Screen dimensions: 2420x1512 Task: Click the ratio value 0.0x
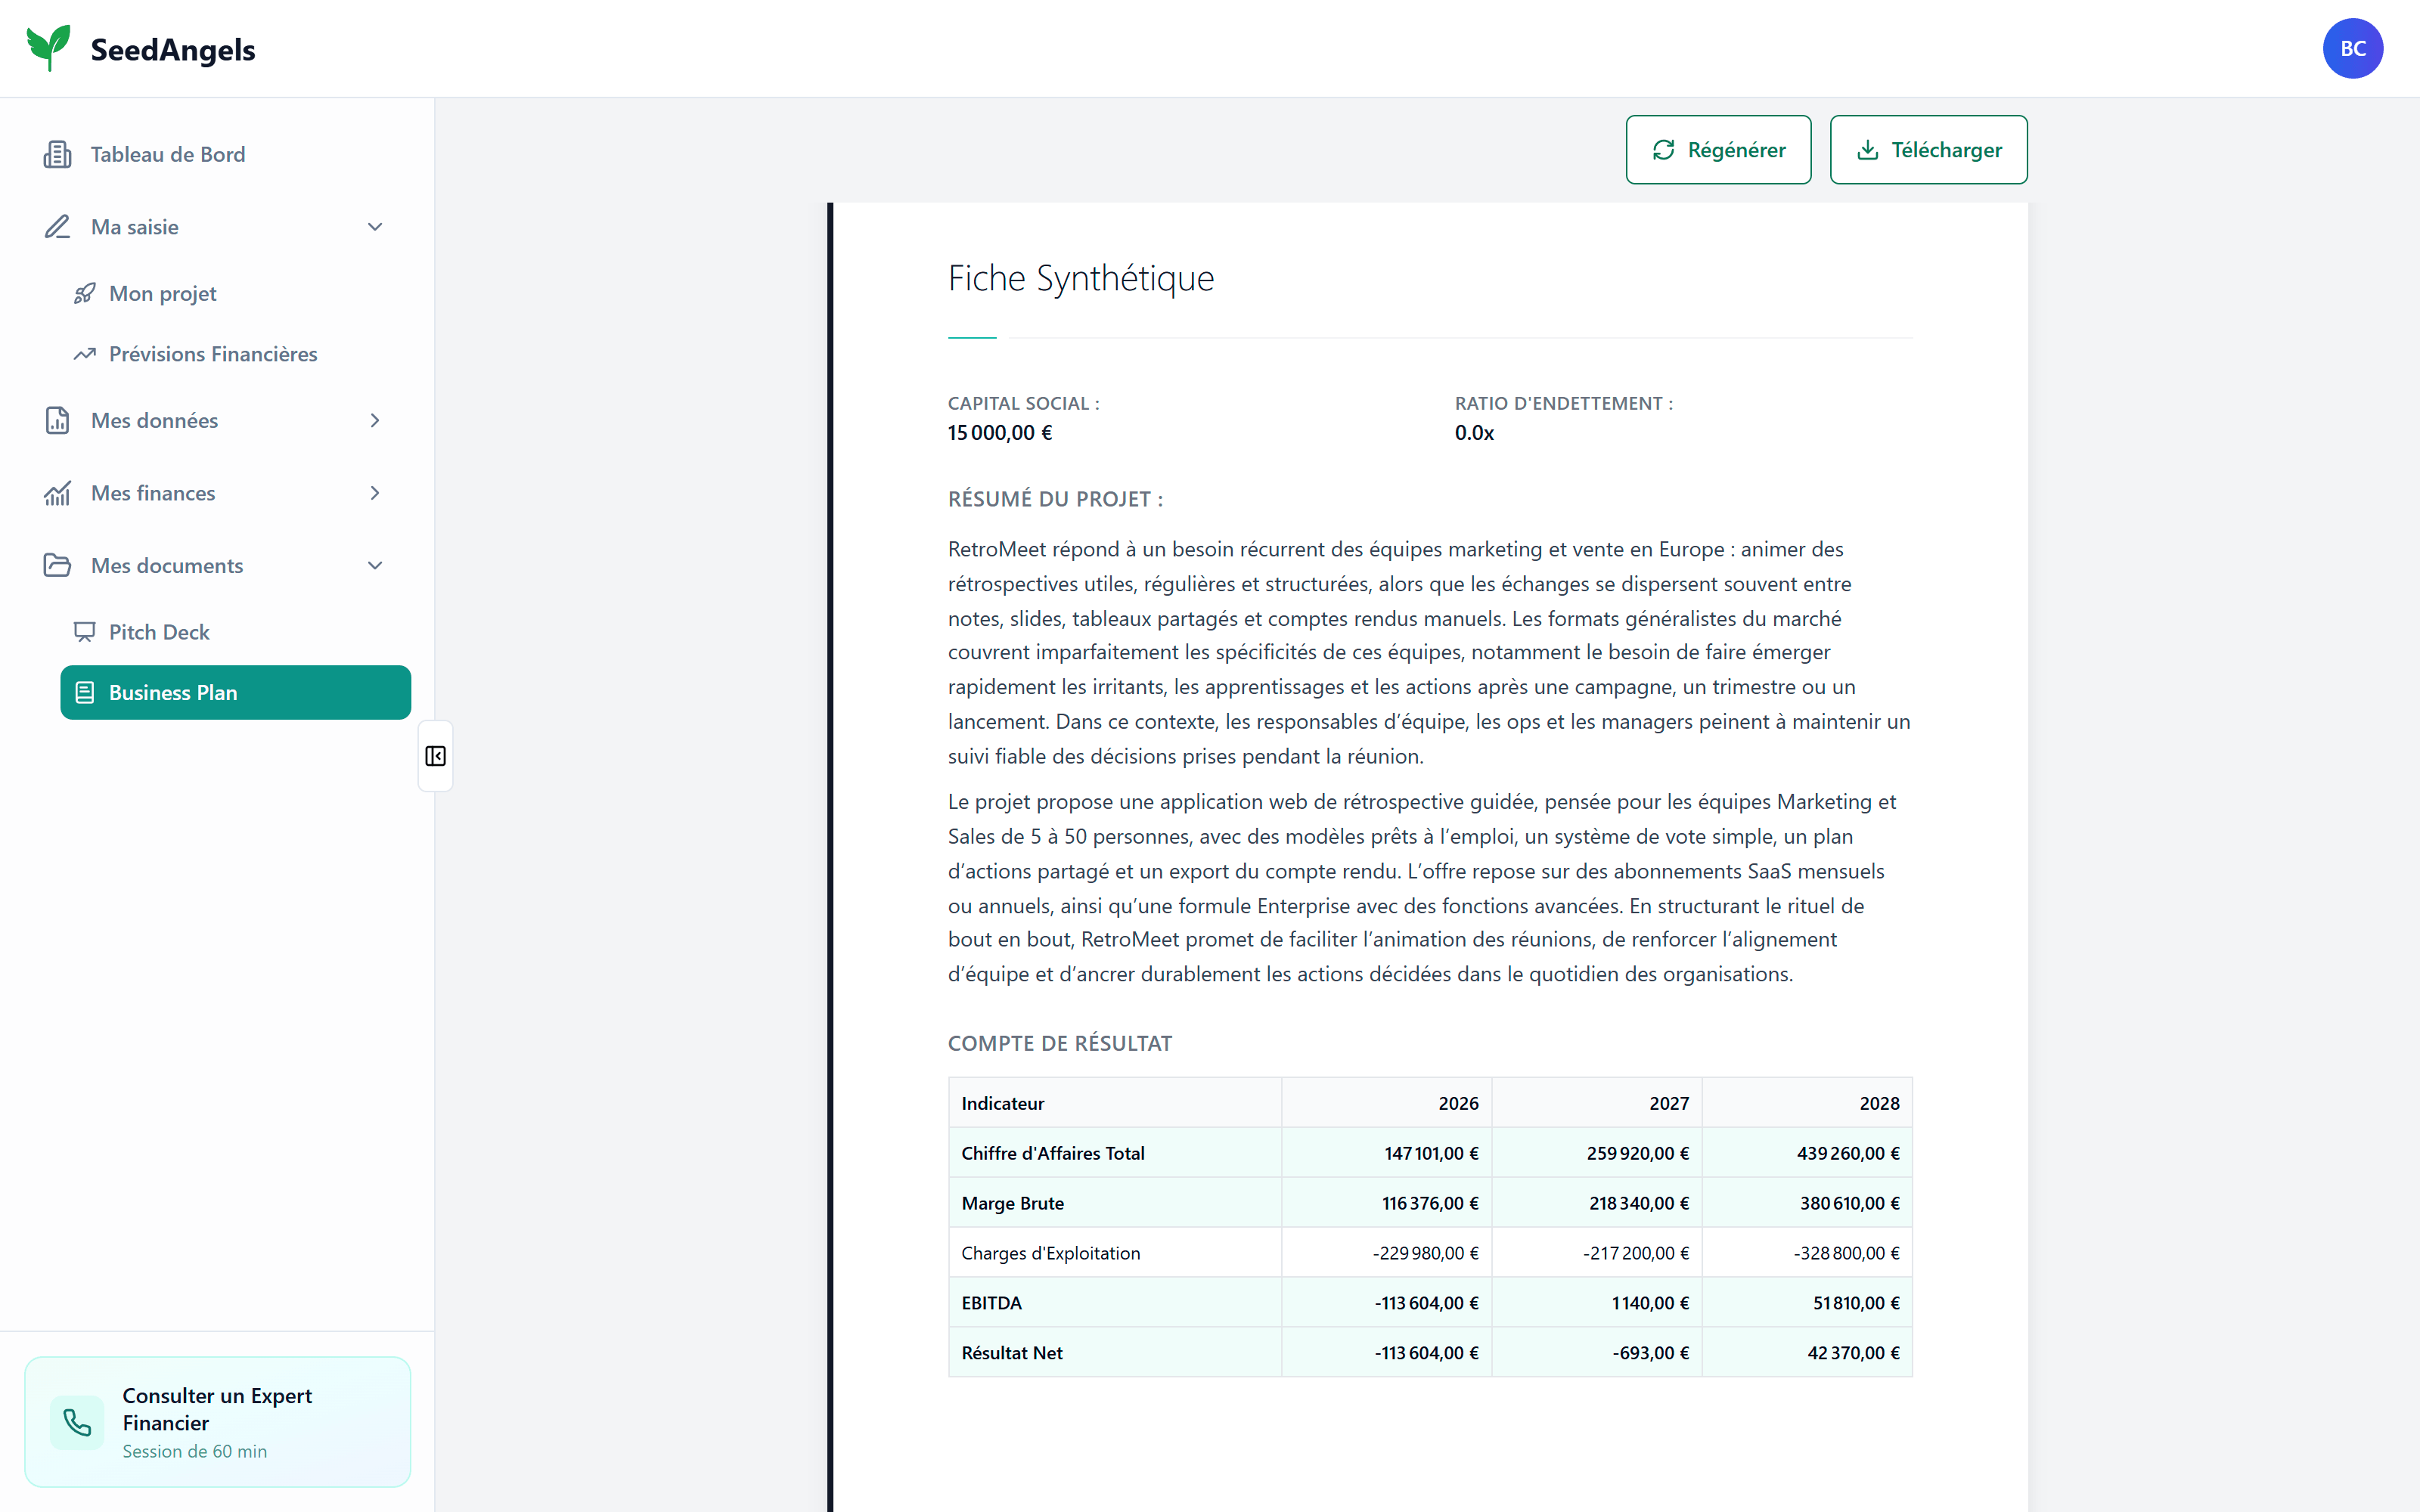(1474, 433)
